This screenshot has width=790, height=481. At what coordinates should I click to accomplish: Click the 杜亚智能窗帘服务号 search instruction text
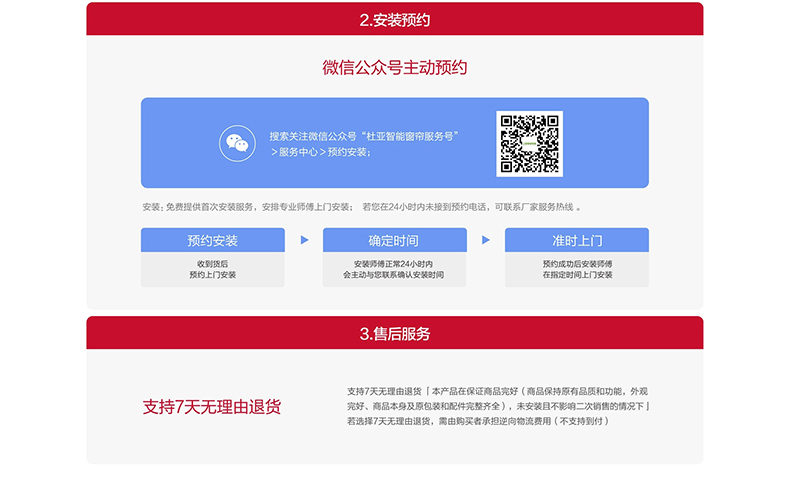click(364, 136)
